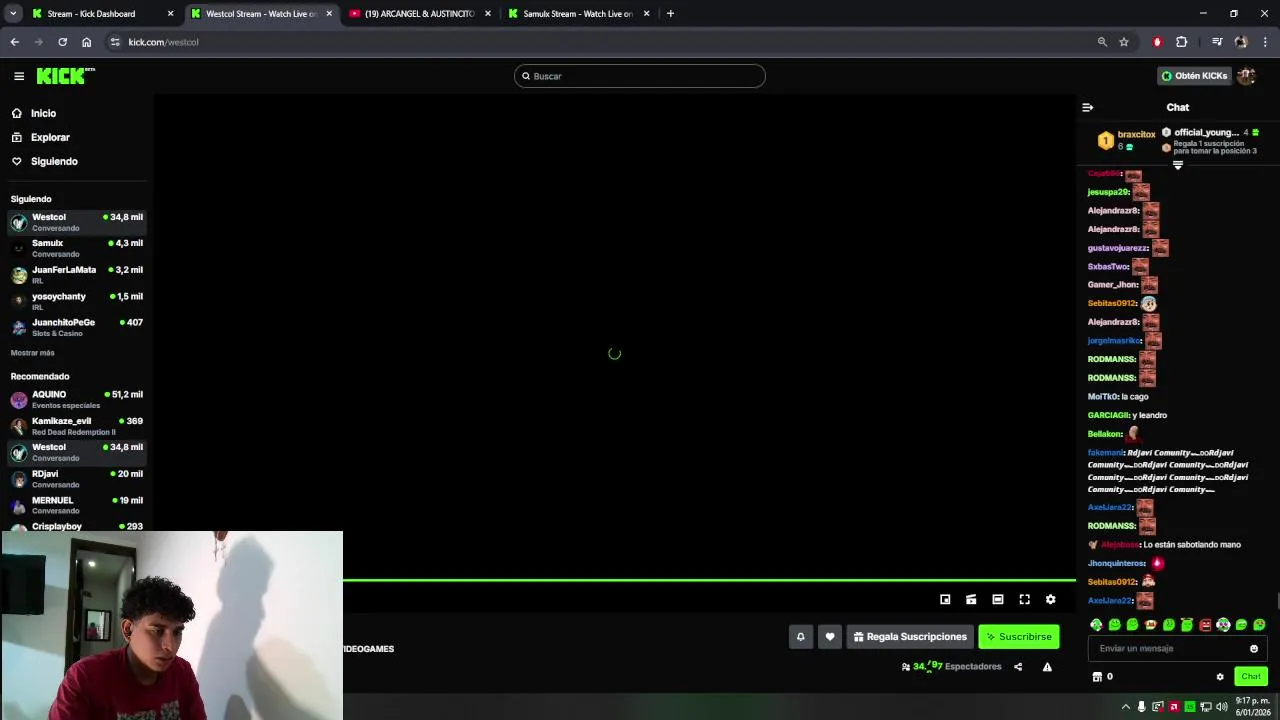Open Chrome media controls icon

pos(1217,42)
